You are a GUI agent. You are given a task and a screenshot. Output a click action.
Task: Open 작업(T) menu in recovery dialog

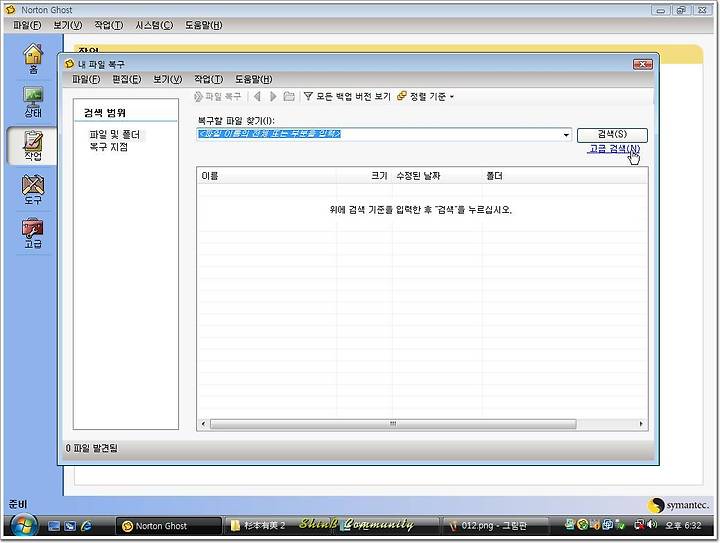click(x=208, y=79)
